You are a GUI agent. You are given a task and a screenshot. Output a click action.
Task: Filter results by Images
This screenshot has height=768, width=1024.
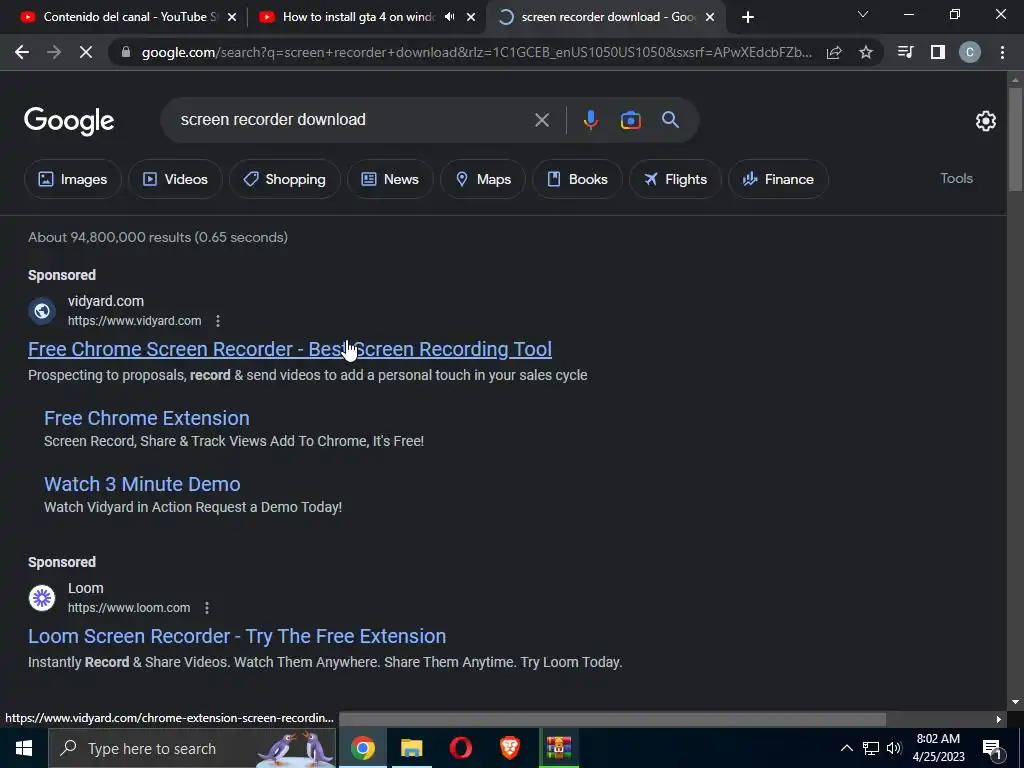tap(72, 179)
